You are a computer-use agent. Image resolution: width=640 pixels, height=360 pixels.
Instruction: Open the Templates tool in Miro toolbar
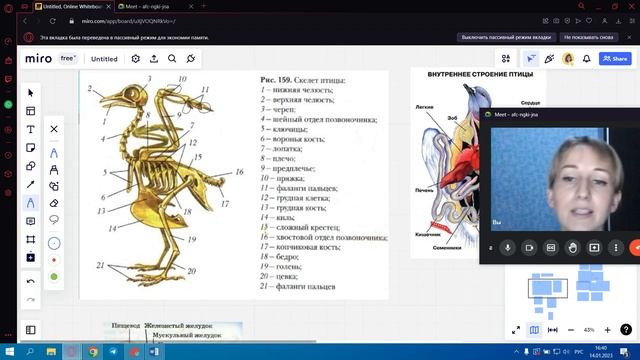[x=31, y=111]
